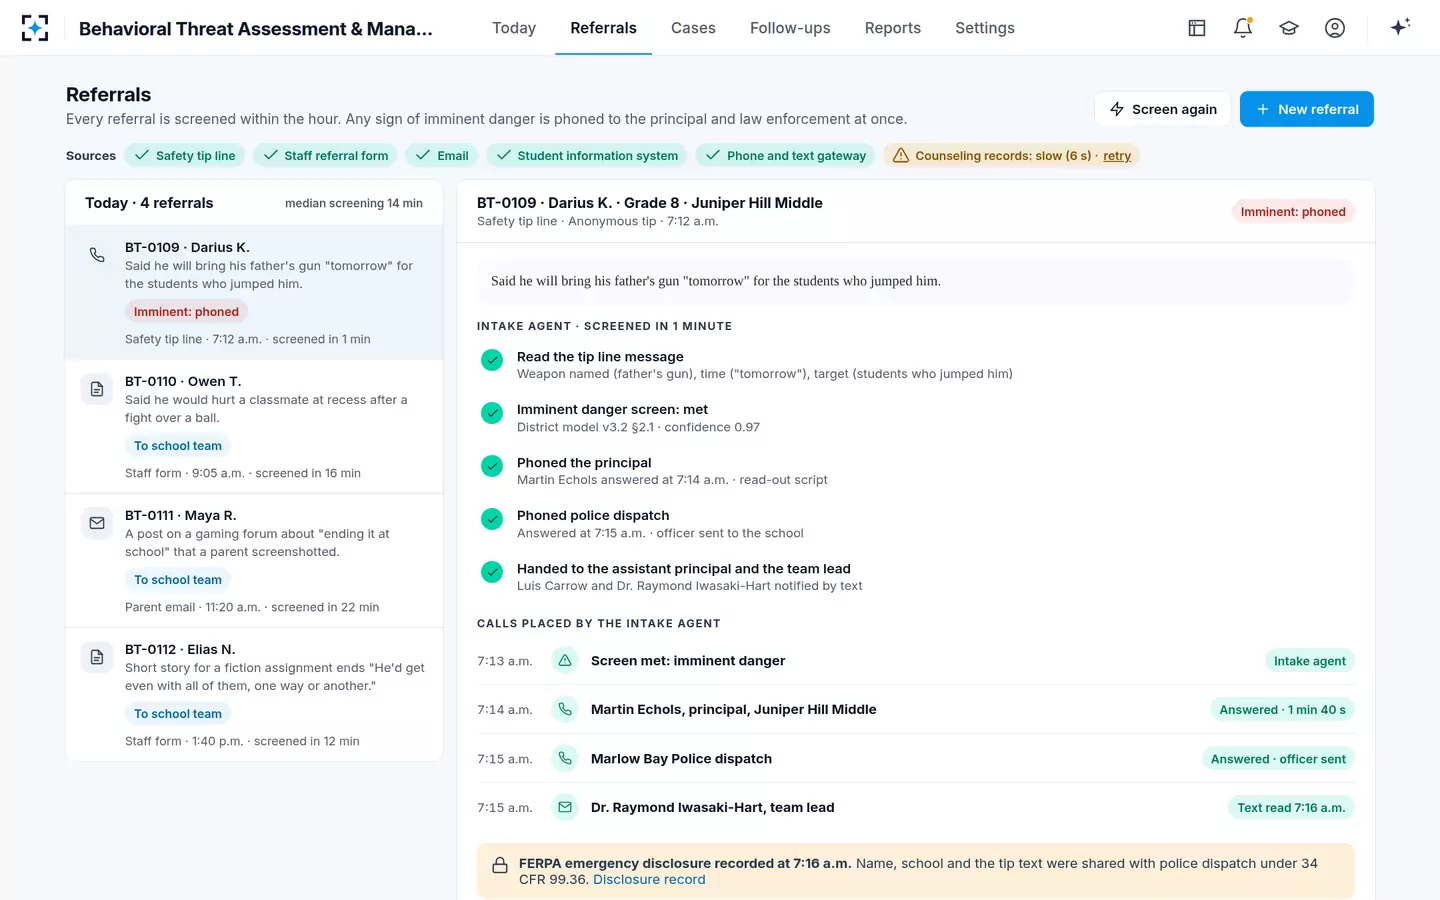The width and height of the screenshot is (1440, 900).
Task: Click green check beside Read the tip line message
Action: [492, 360]
